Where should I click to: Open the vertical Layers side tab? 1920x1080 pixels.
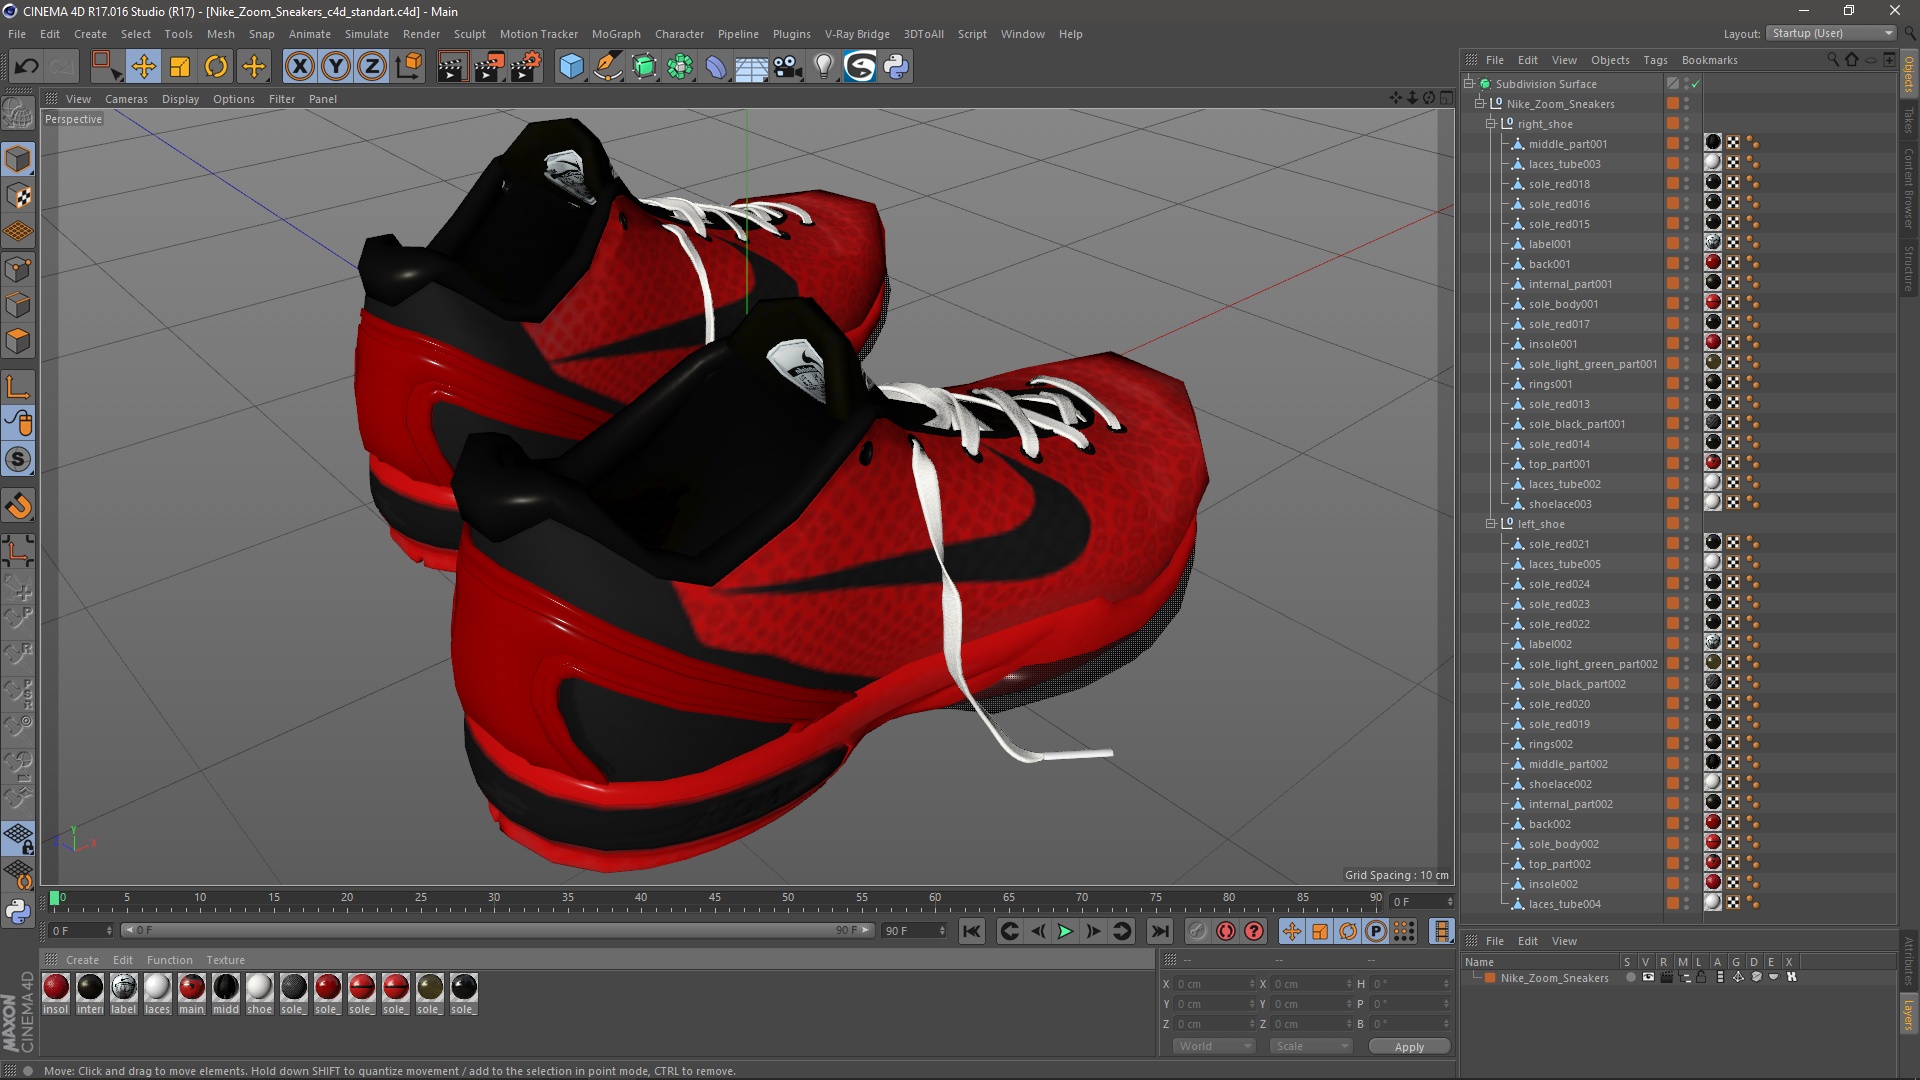tap(1909, 1015)
